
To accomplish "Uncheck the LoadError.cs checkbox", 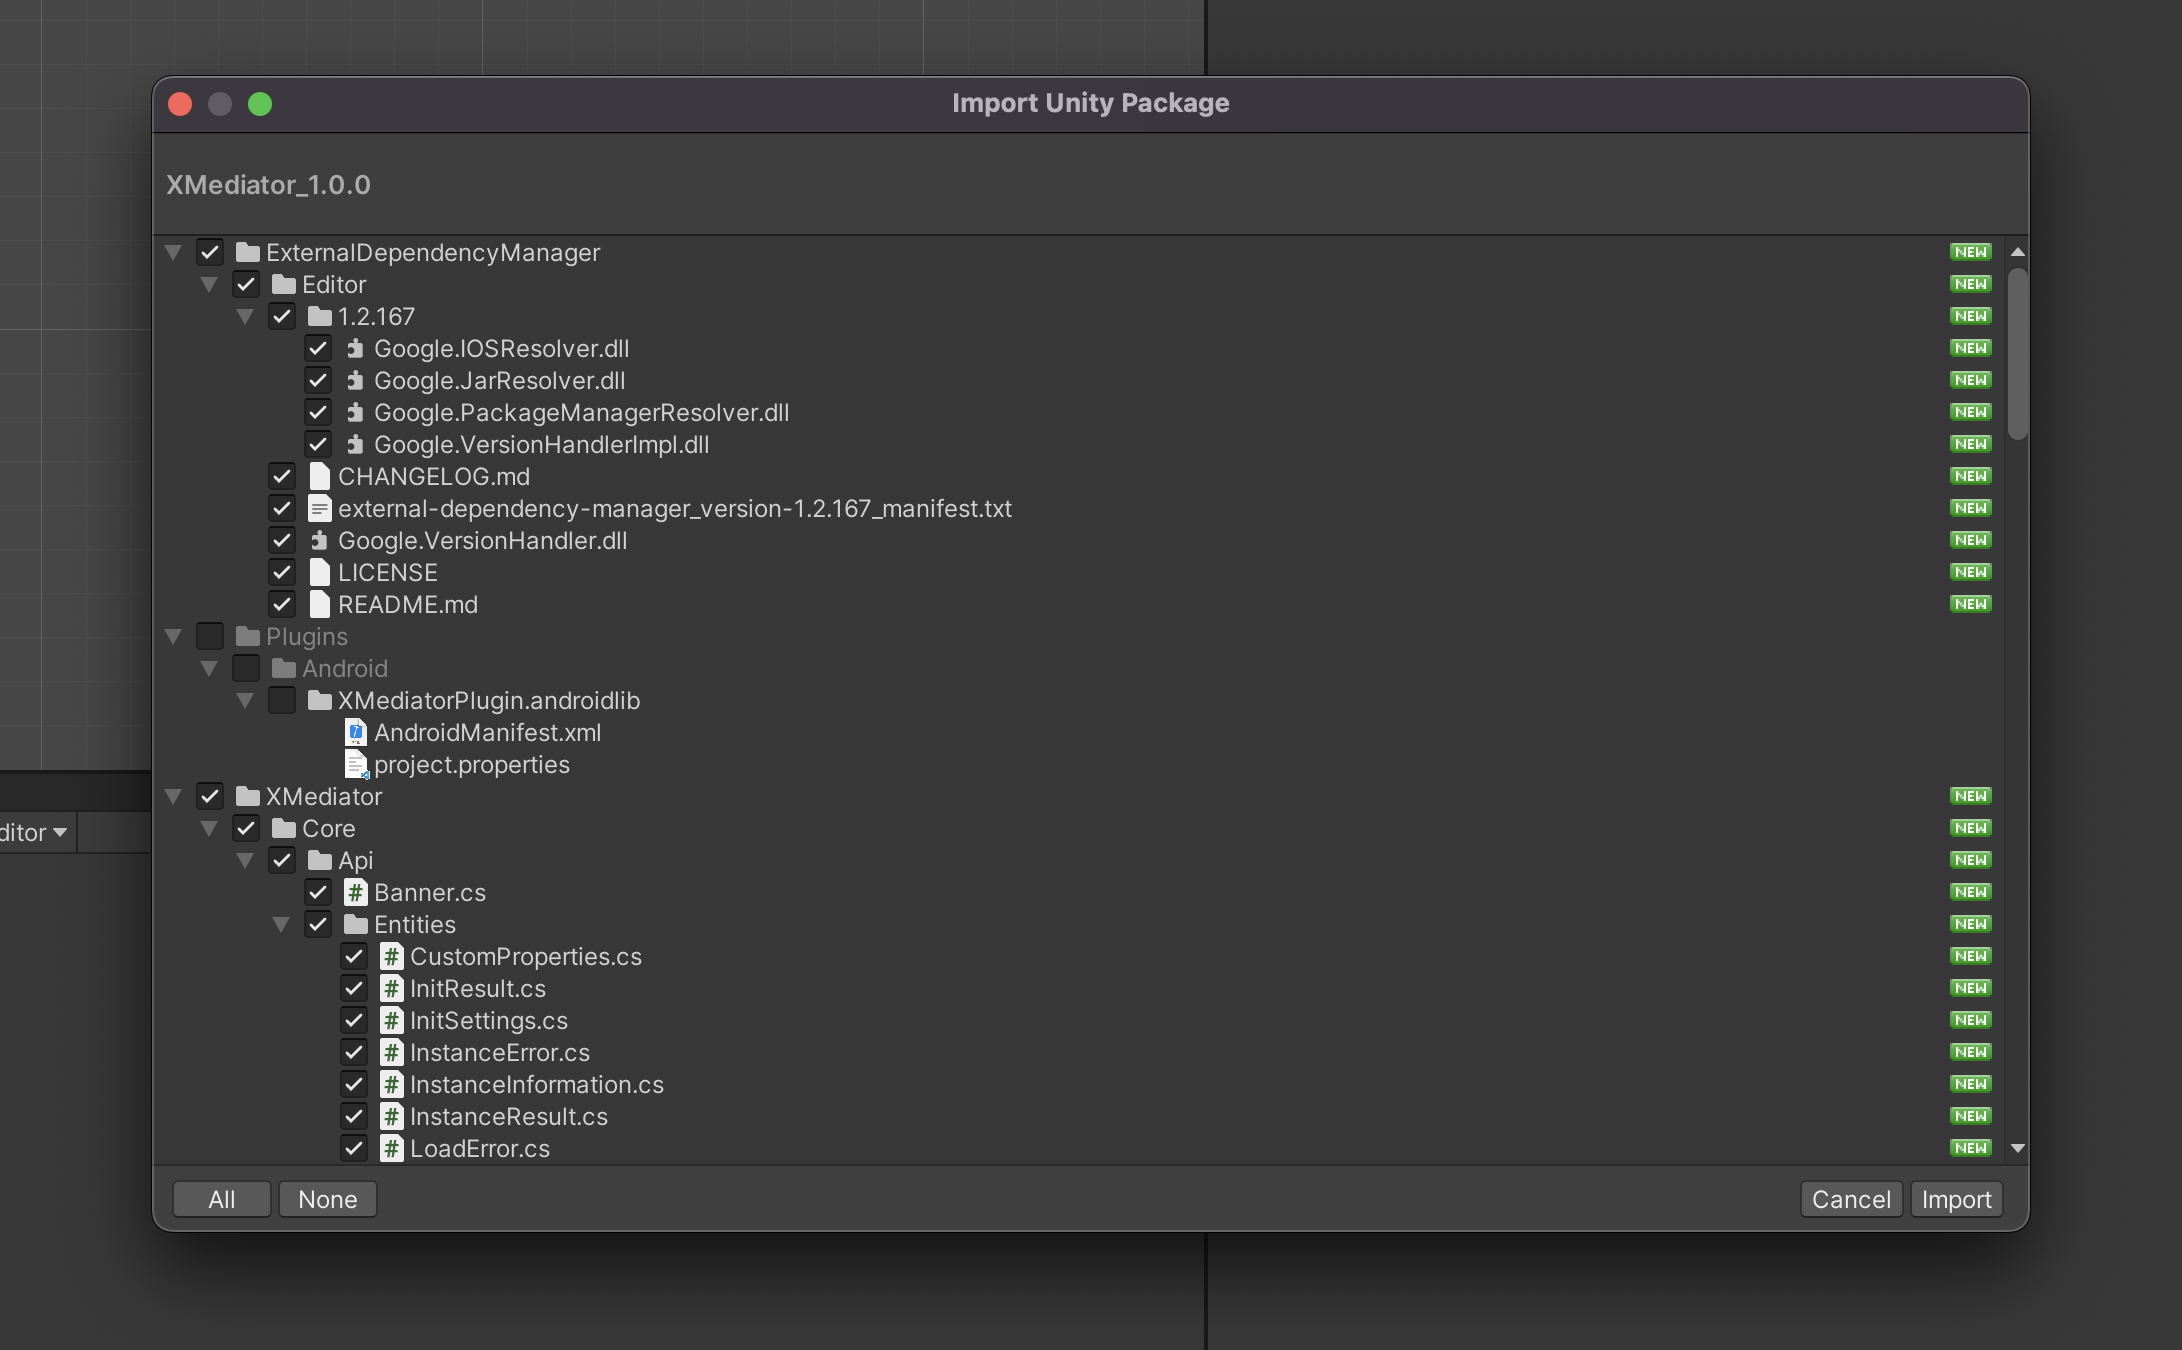I will pyautogui.click(x=354, y=1149).
